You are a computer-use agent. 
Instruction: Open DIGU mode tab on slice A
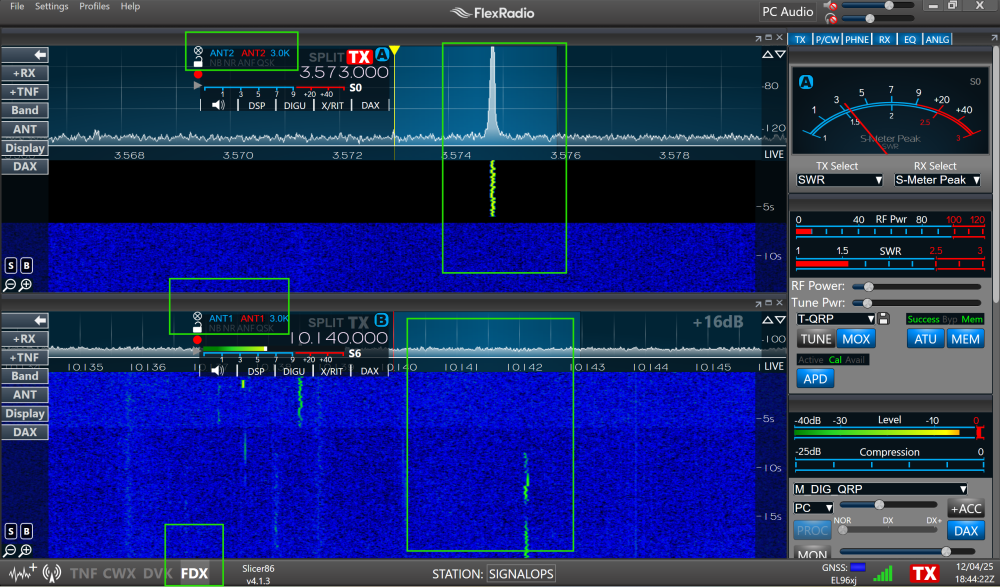[x=295, y=105]
